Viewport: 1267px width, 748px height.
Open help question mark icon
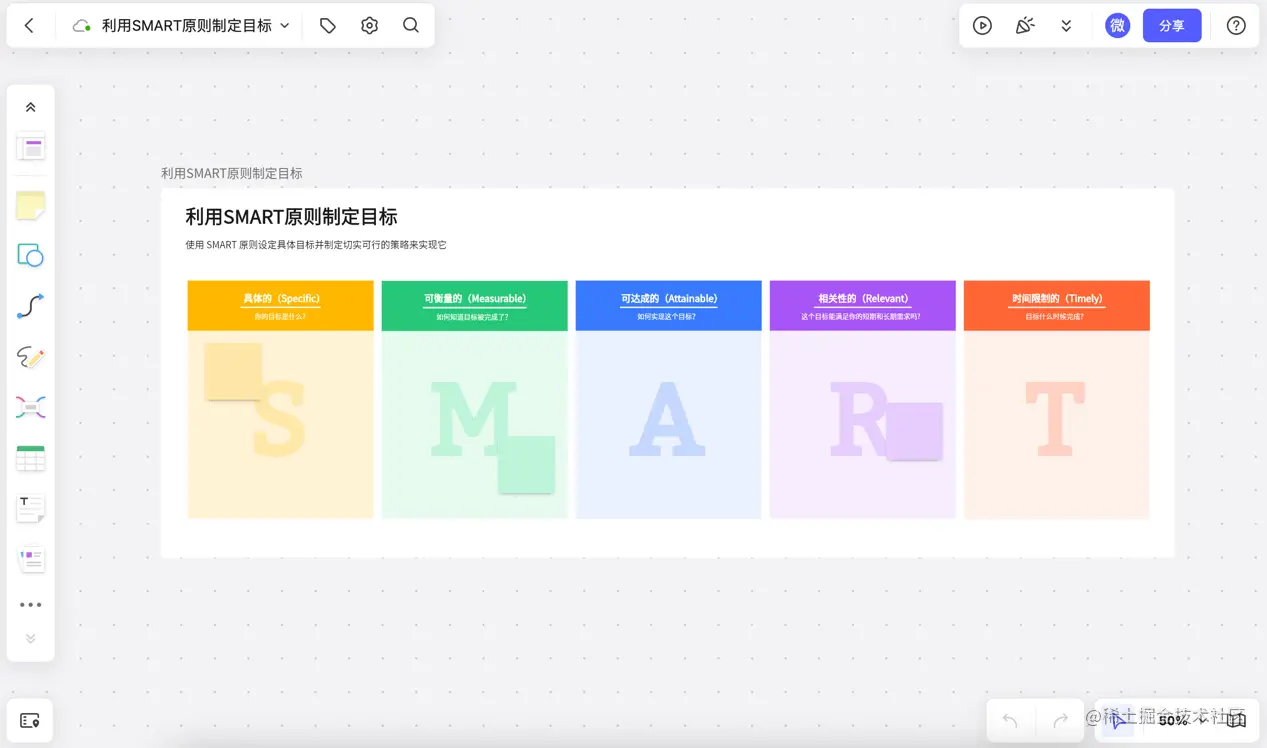click(x=1236, y=26)
